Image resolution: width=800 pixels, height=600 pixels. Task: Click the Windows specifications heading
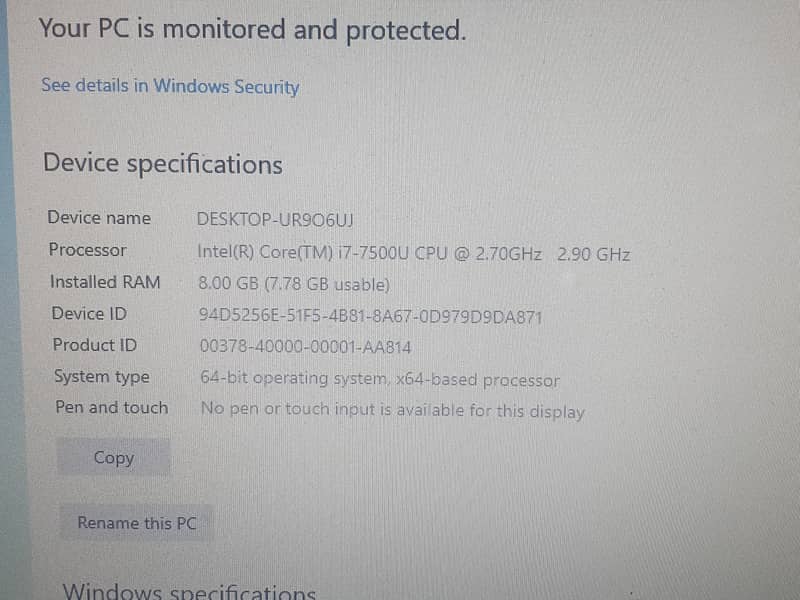pos(189,591)
